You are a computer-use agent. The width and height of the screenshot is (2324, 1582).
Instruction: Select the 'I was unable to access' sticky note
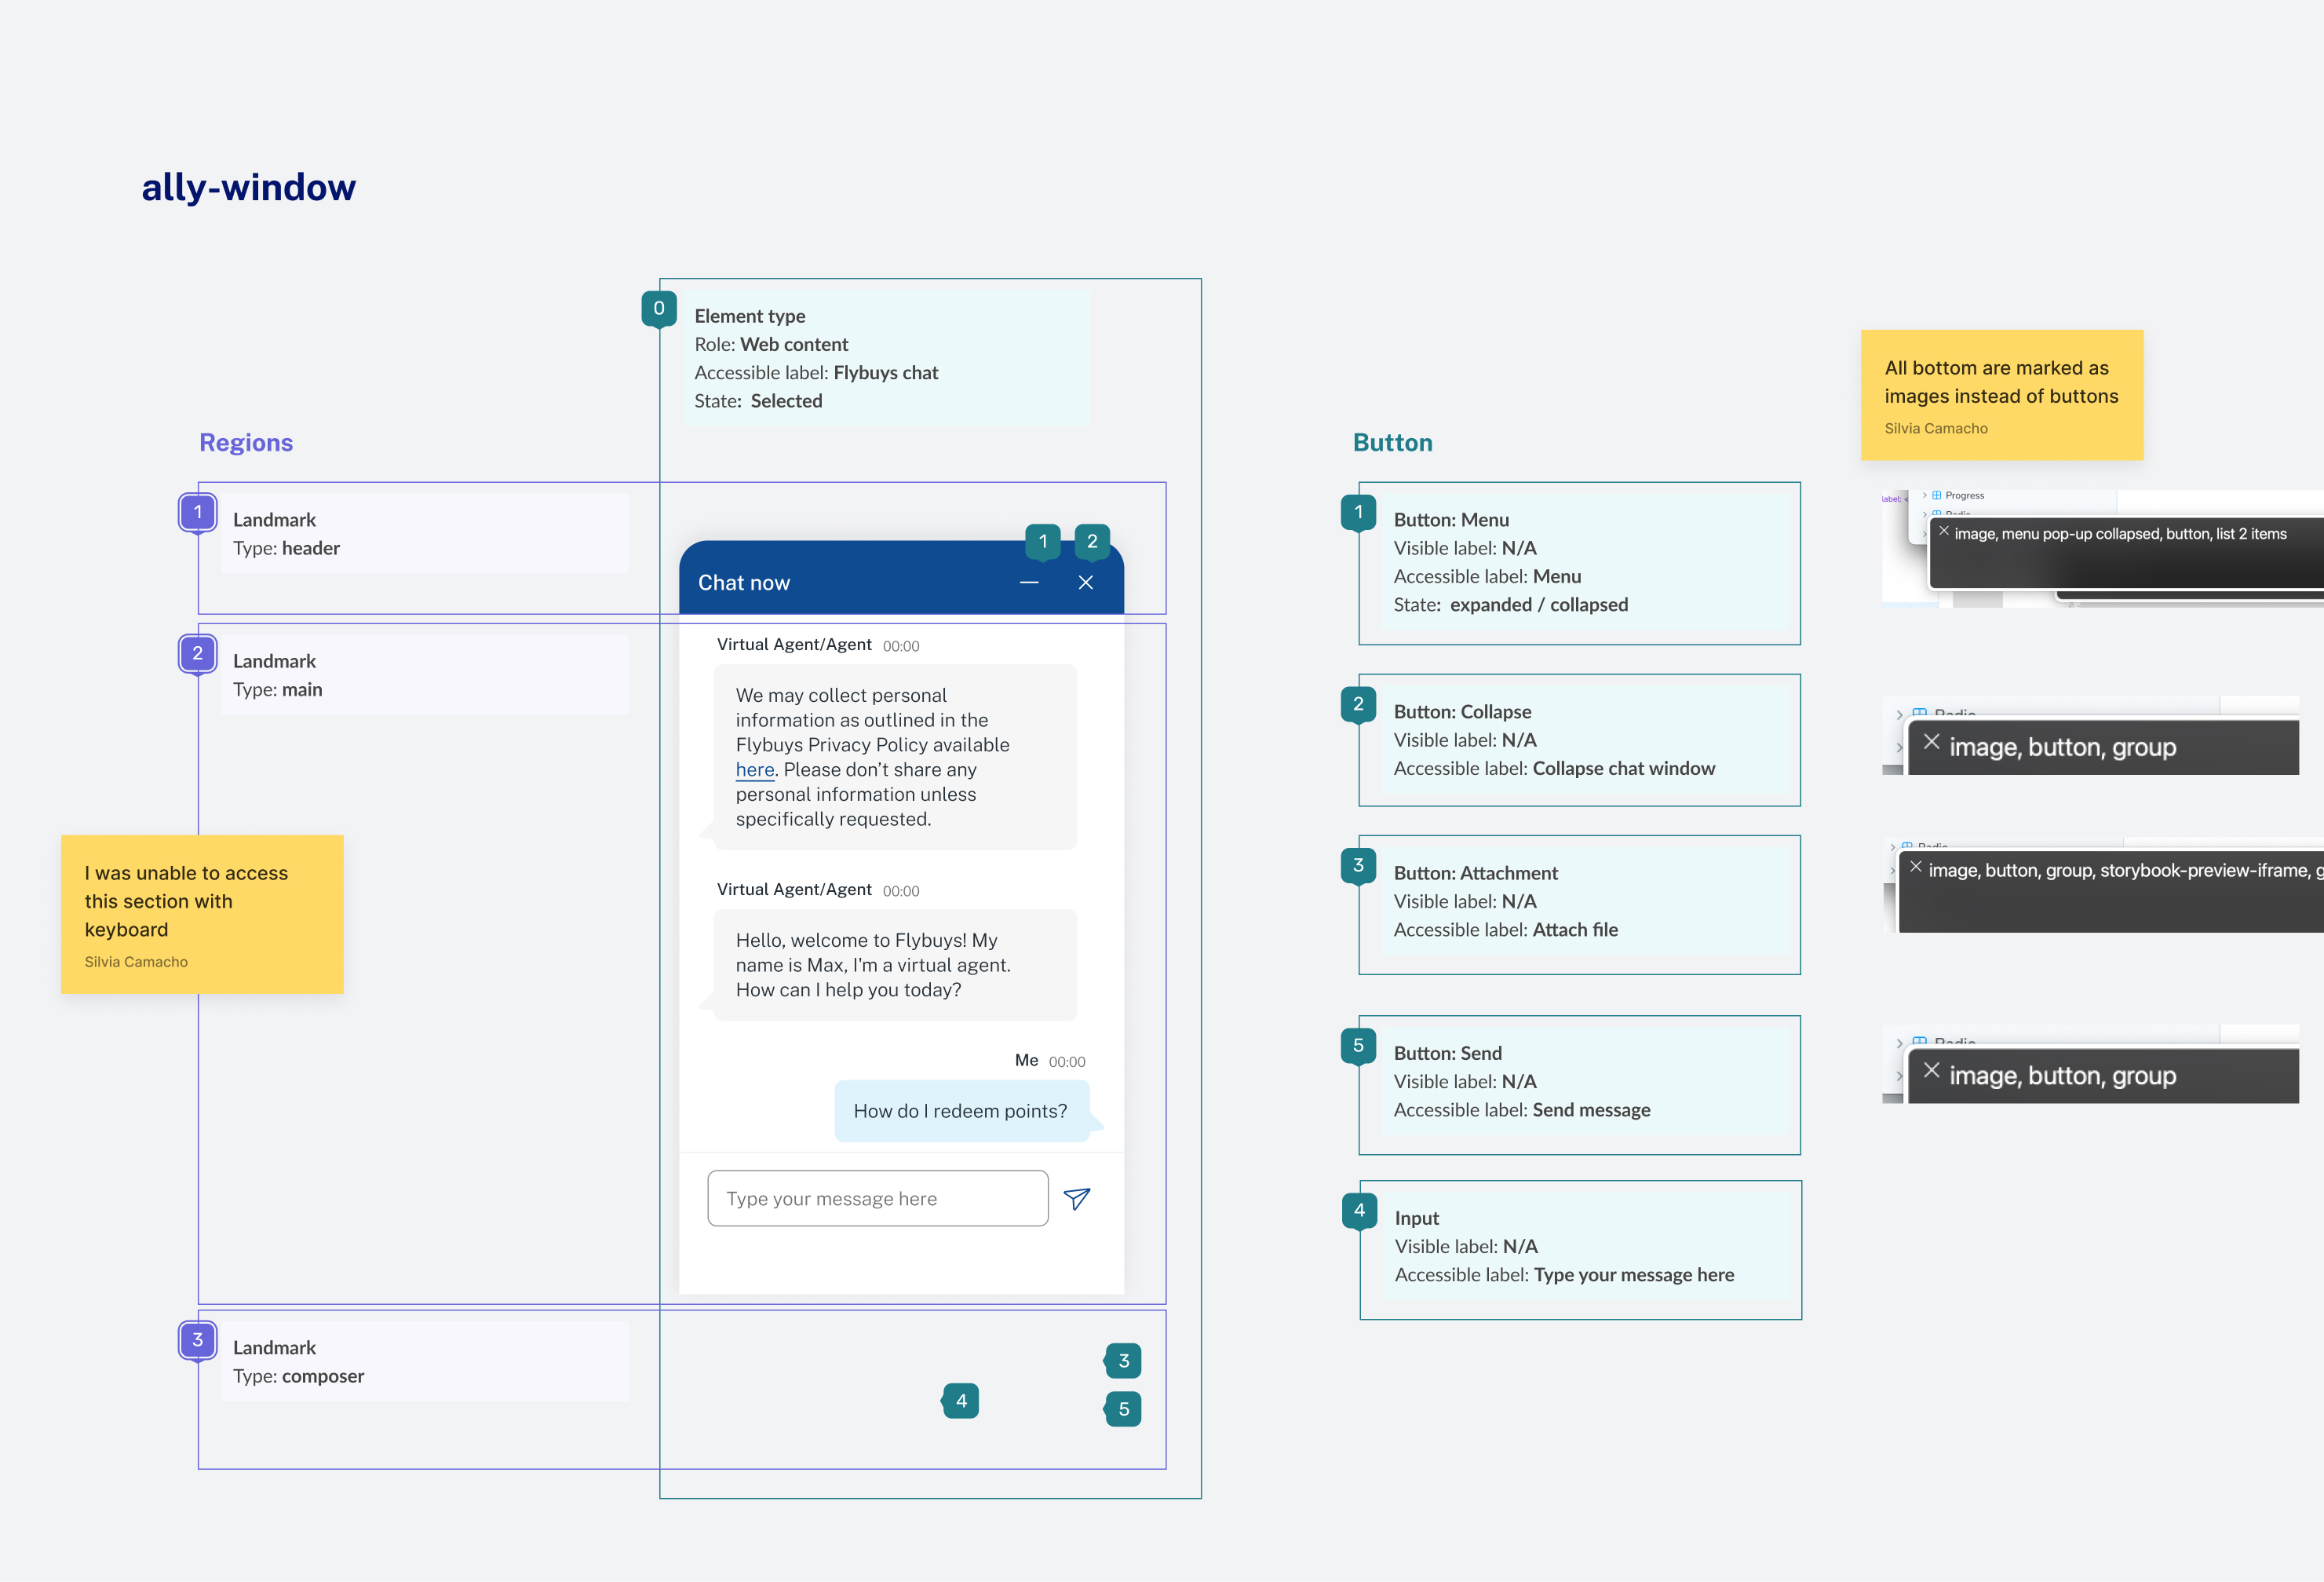(x=202, y=913)
